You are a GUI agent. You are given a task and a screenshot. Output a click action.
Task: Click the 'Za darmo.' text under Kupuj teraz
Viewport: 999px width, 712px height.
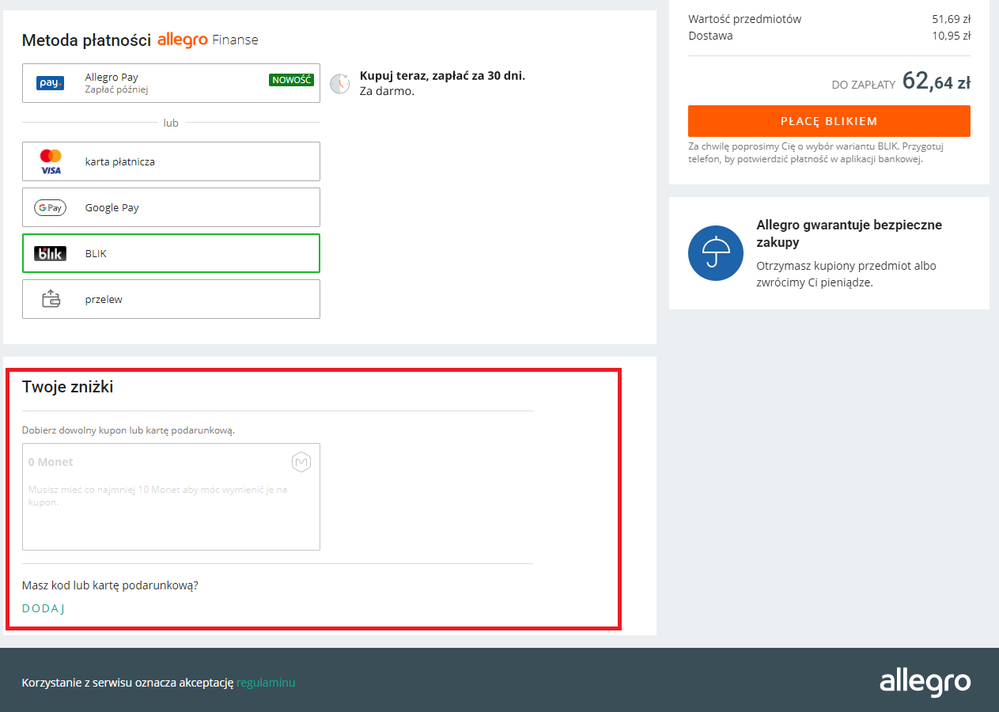point(387,91)
